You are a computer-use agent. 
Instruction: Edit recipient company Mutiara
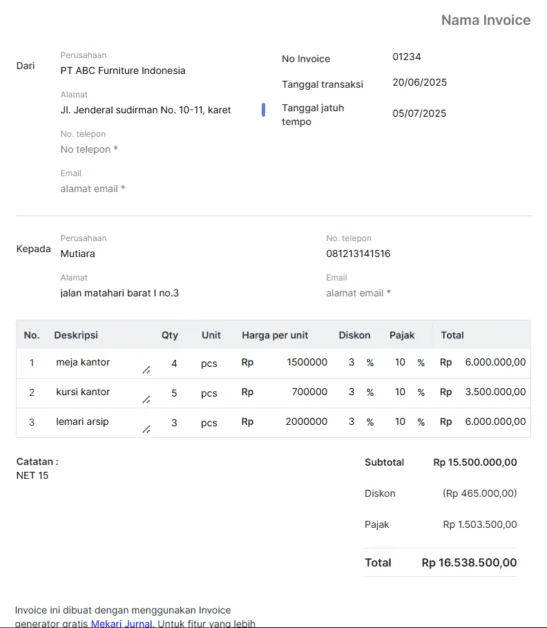(78, 254)
